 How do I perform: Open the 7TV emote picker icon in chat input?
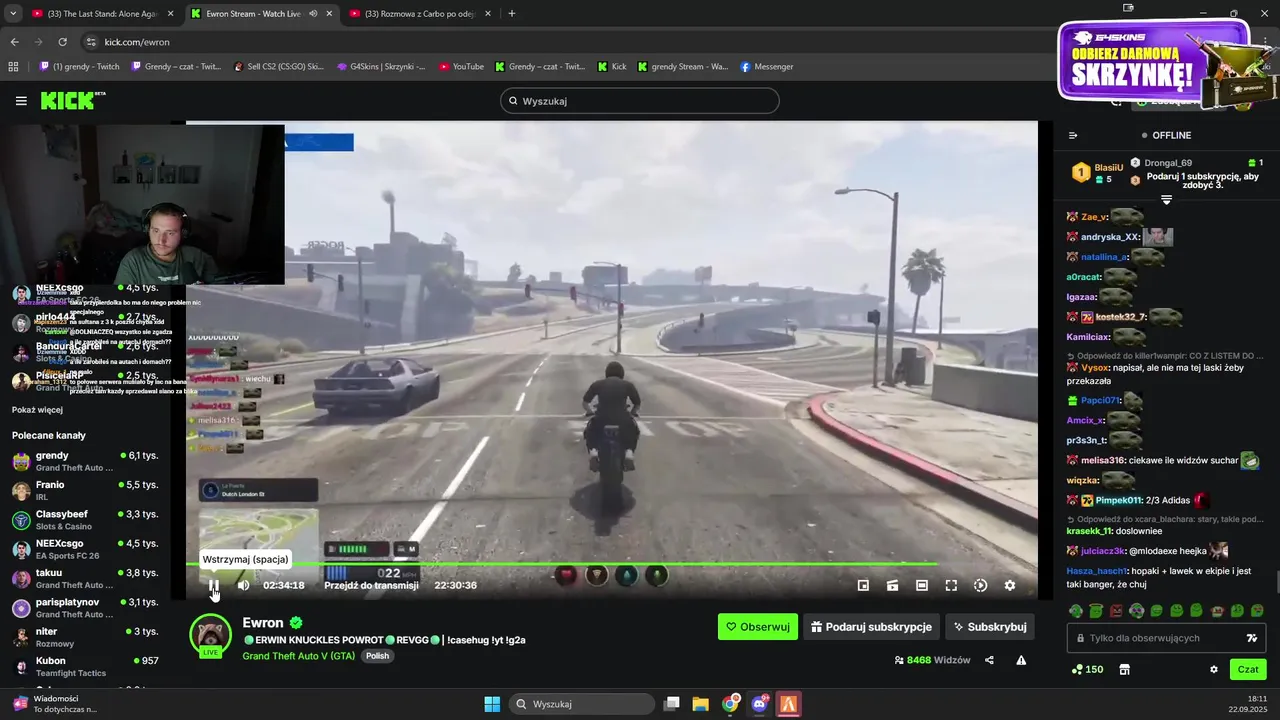point(1251,638)
